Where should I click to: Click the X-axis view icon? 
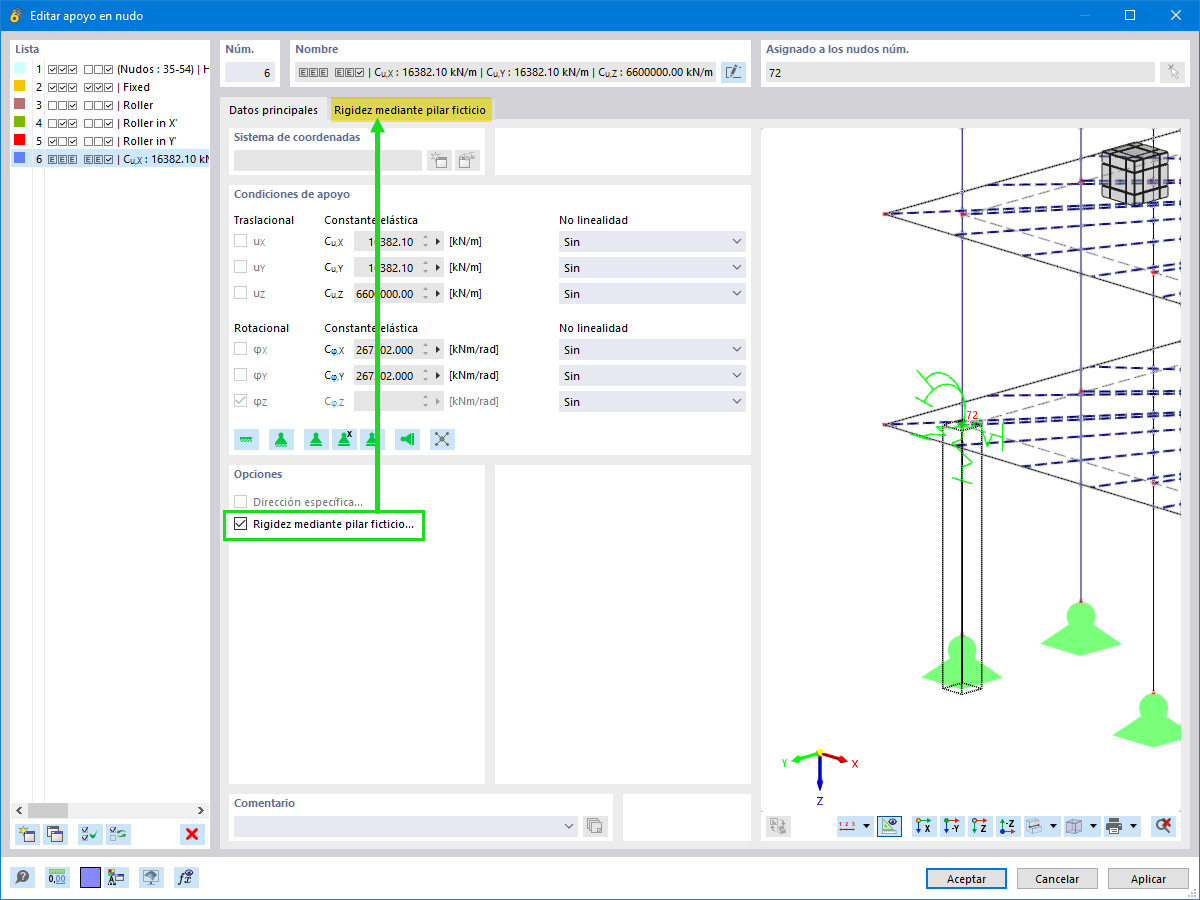tap(923, 826)
